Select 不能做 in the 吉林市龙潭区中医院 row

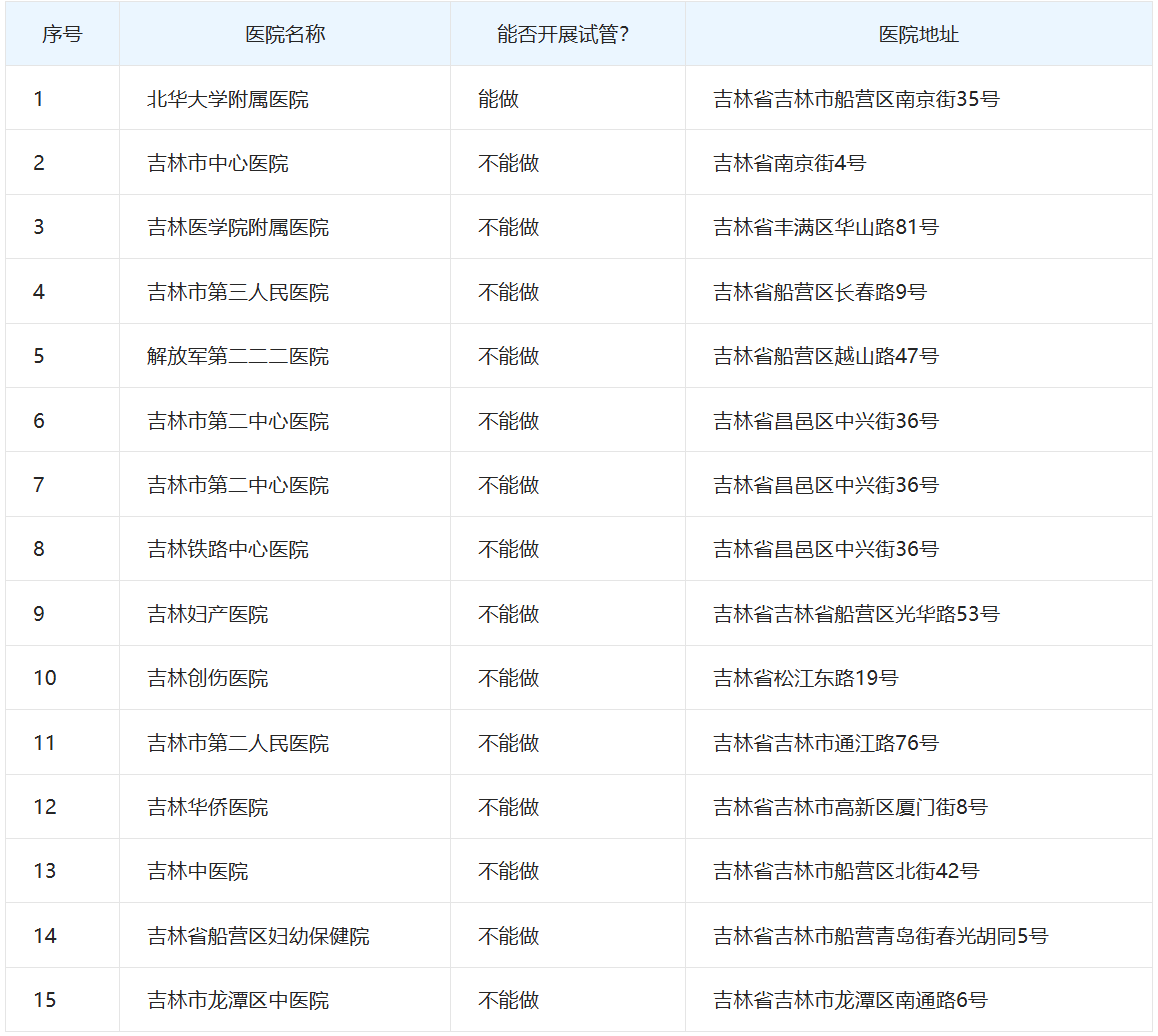pos(509,1001)
